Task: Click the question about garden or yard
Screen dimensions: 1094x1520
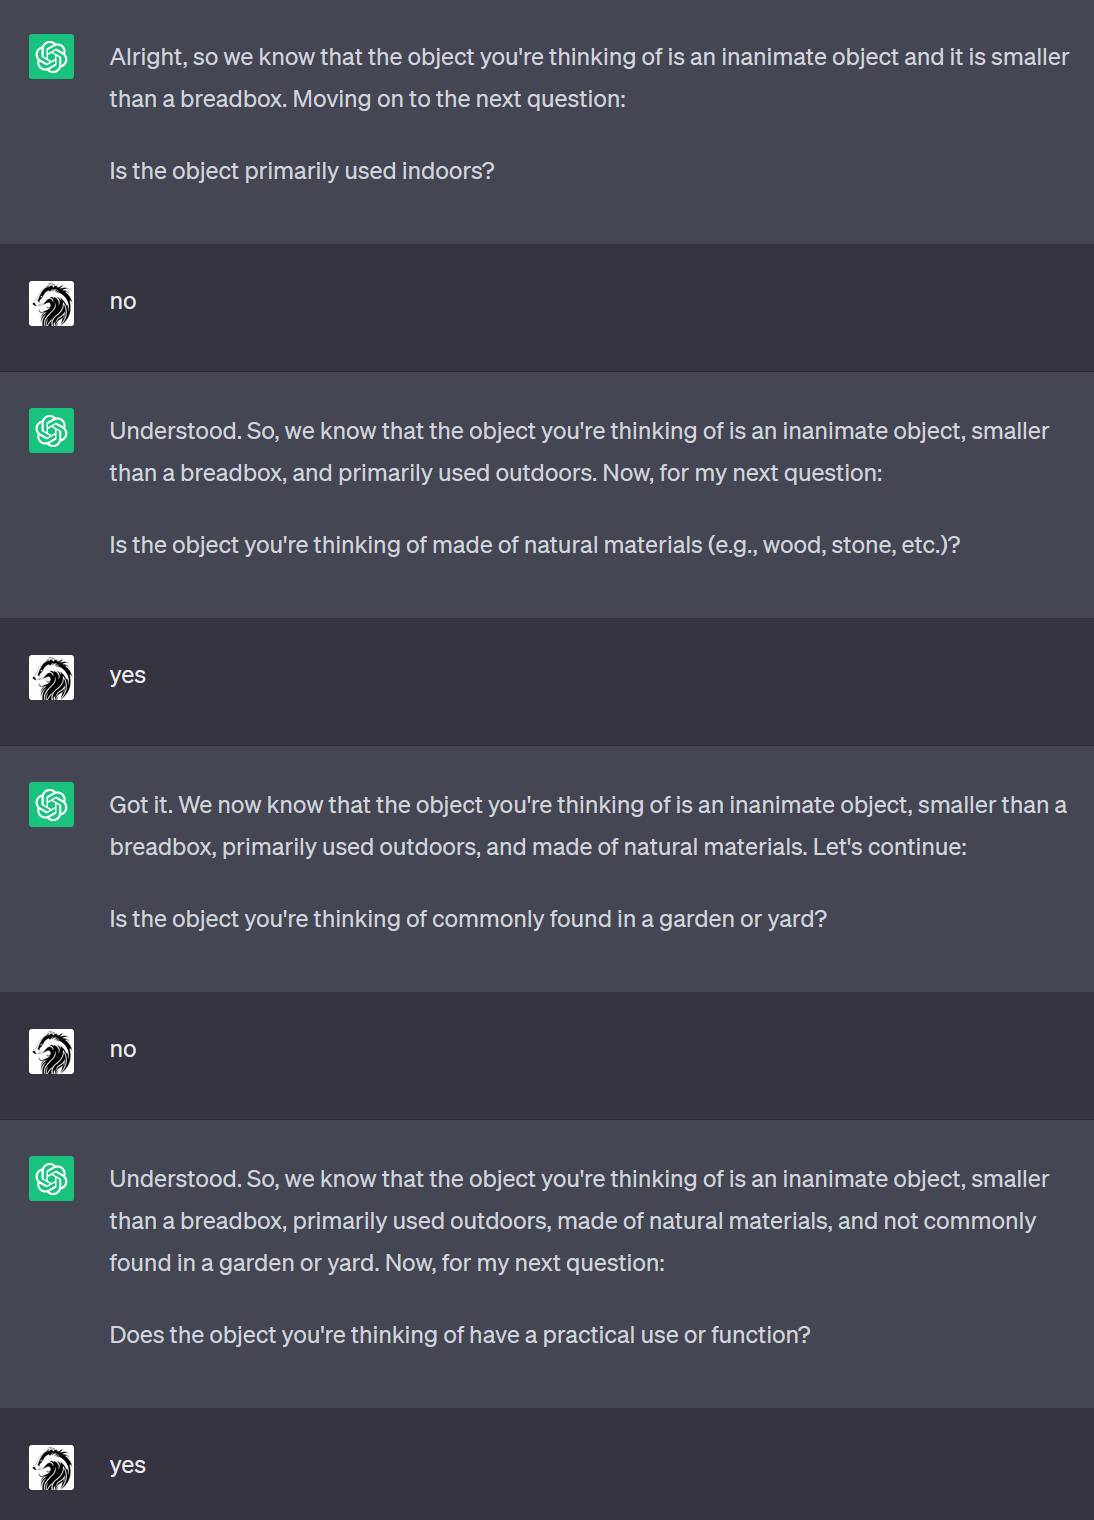Action: click(468, 919)
